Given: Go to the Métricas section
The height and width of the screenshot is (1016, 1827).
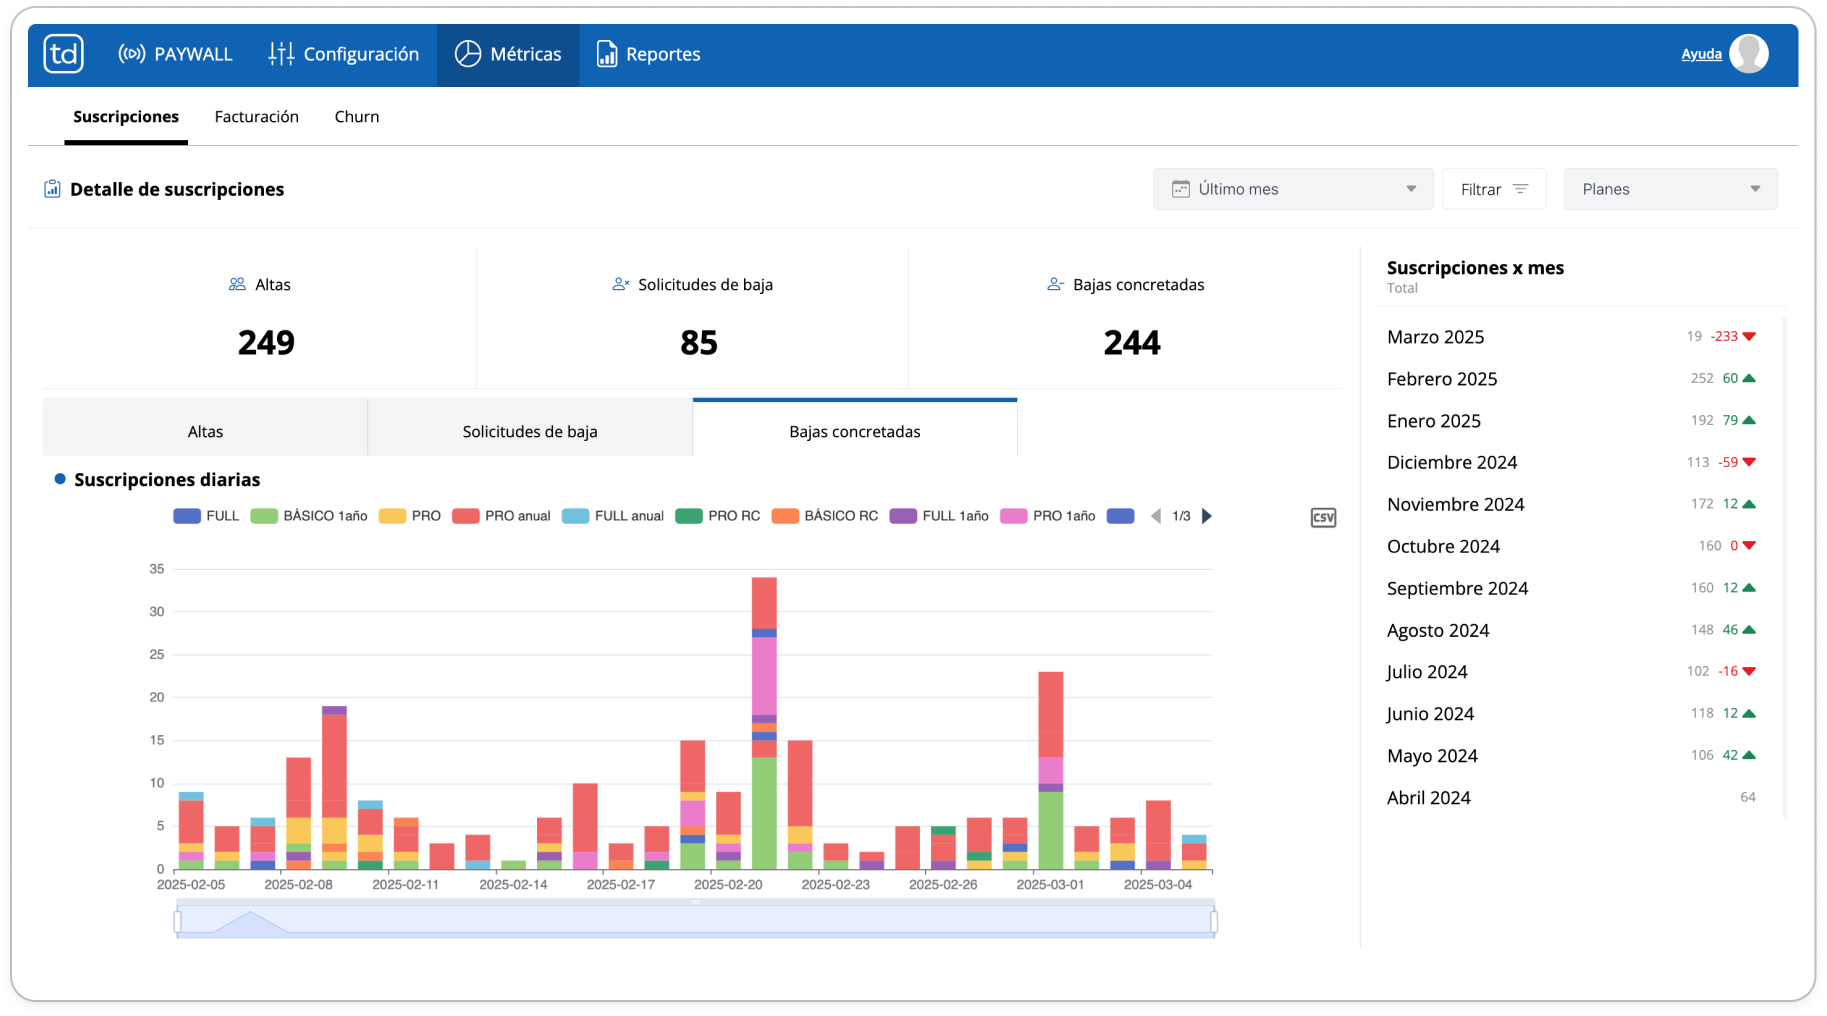Looking at the screenshot, I should (508, 54).
